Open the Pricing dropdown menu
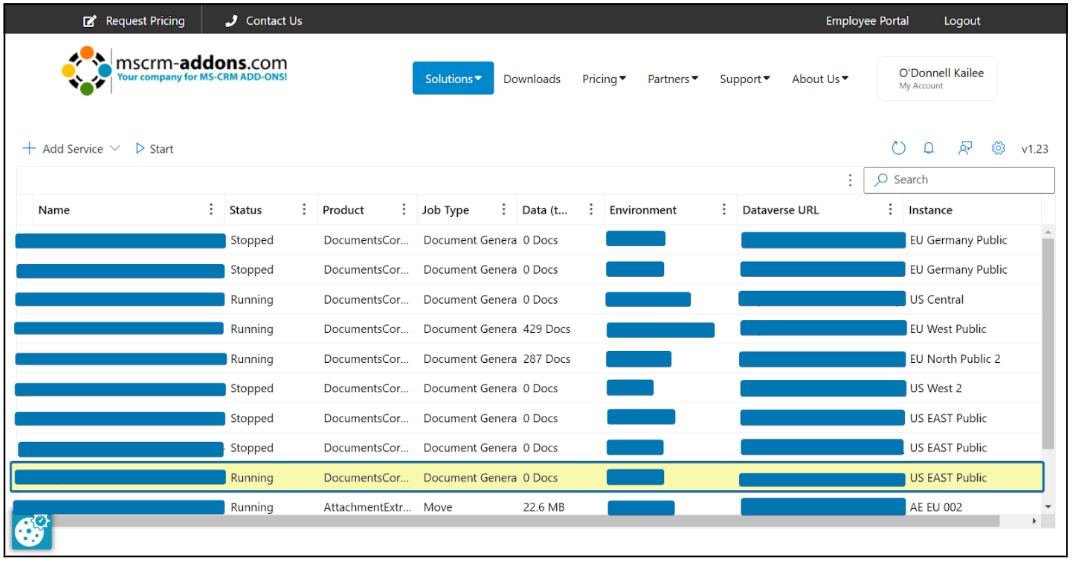 pos(603,79)
